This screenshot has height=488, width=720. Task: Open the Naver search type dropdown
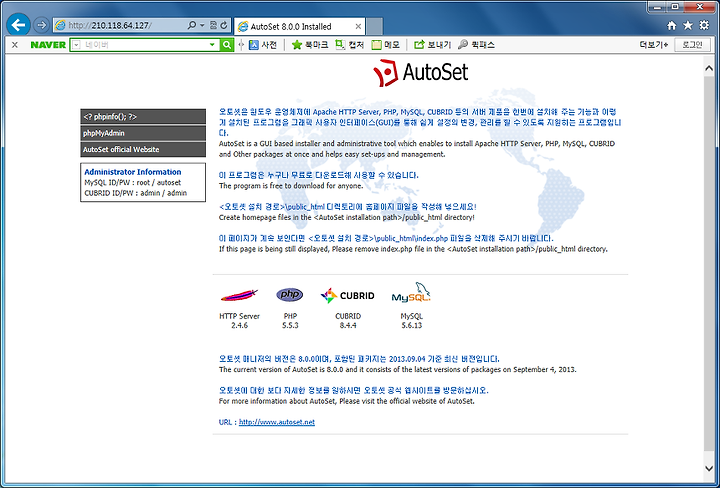click(76, 45)
